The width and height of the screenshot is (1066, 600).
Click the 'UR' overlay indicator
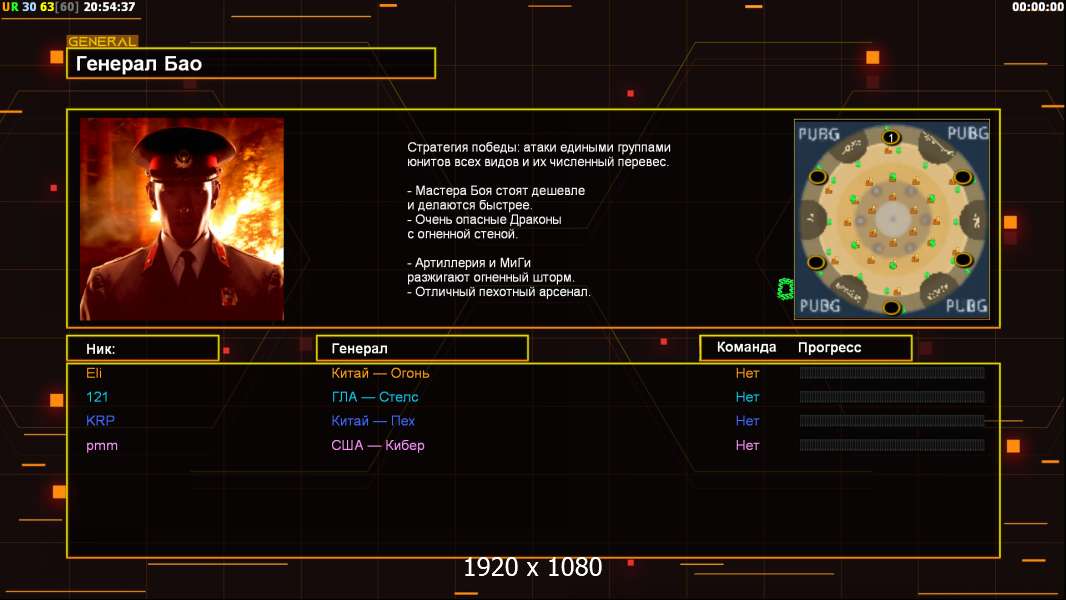click(x=10, y=7)
